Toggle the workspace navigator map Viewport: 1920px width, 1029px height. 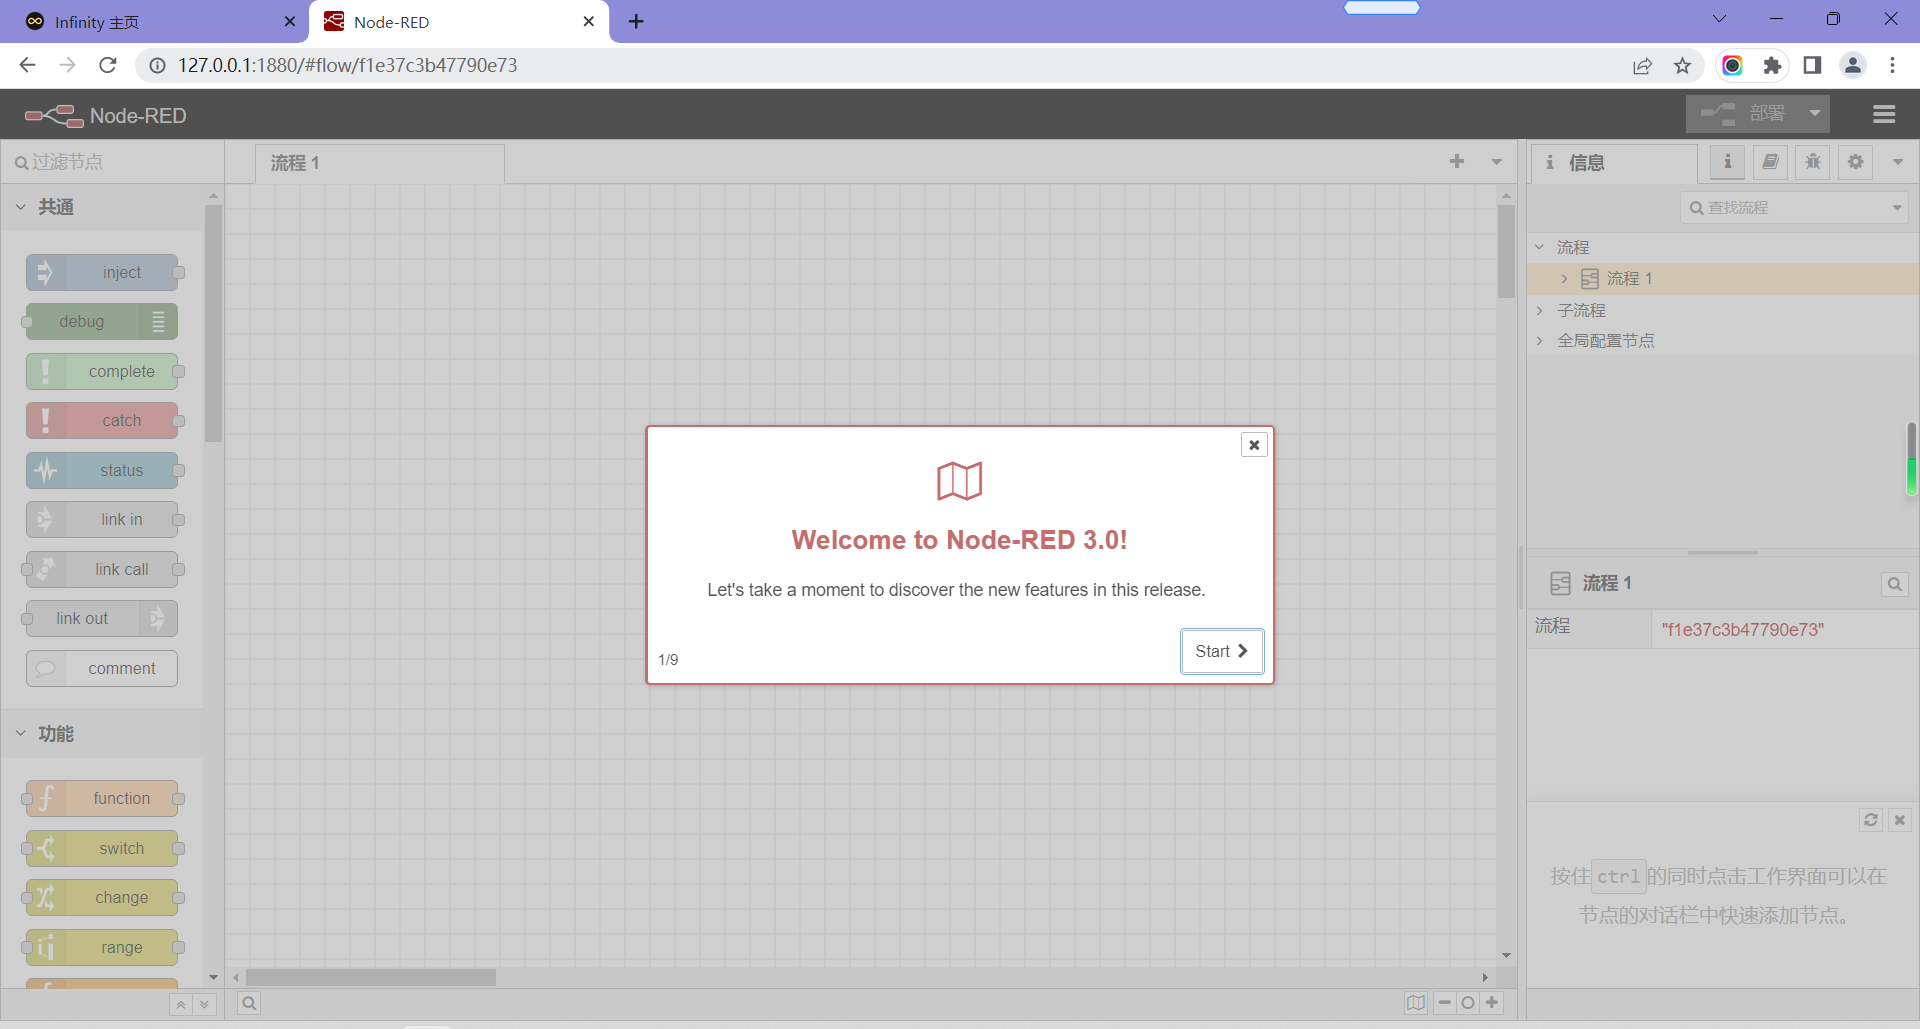tap(1416, 1003)
